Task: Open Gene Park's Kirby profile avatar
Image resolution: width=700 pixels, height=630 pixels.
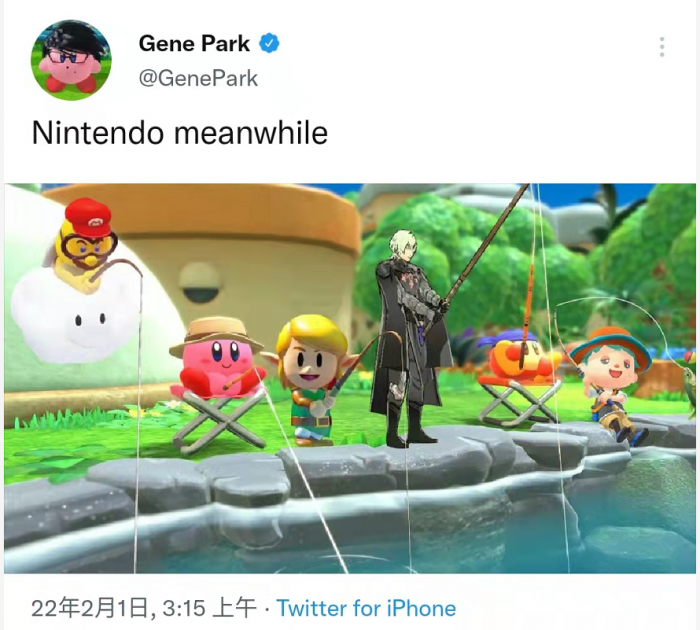Action: [71, 60]
